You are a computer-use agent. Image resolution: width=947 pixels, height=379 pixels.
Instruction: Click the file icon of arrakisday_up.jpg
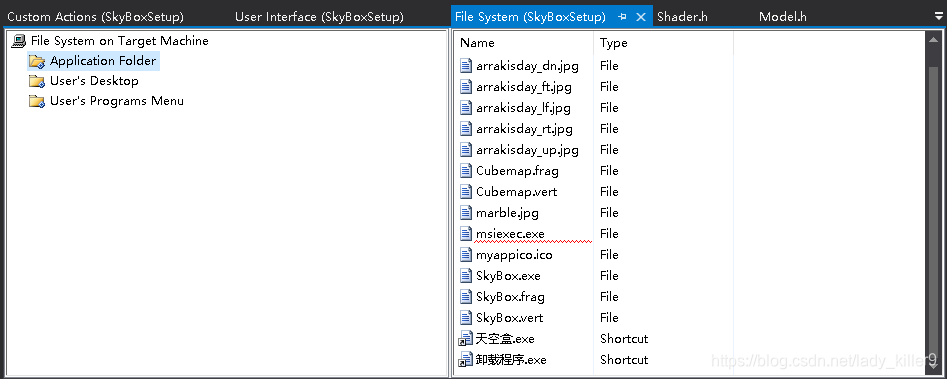pyautogui.click(x=466, y=150)
